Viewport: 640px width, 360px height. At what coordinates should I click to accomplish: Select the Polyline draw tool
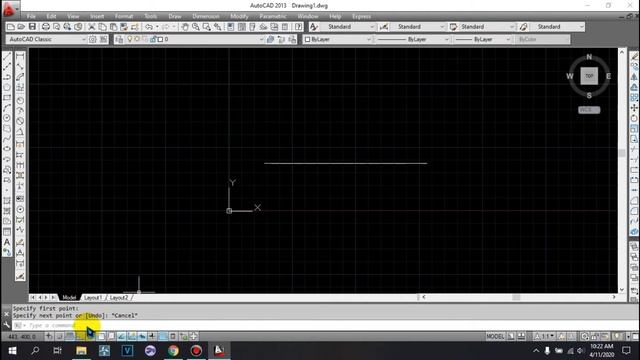click(7, 77)
